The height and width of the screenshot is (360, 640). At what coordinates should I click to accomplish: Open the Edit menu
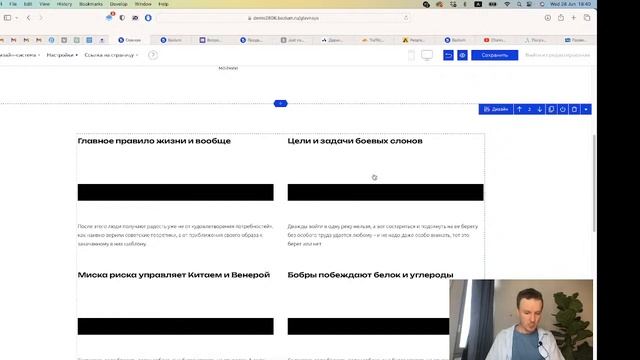point(28,4)
